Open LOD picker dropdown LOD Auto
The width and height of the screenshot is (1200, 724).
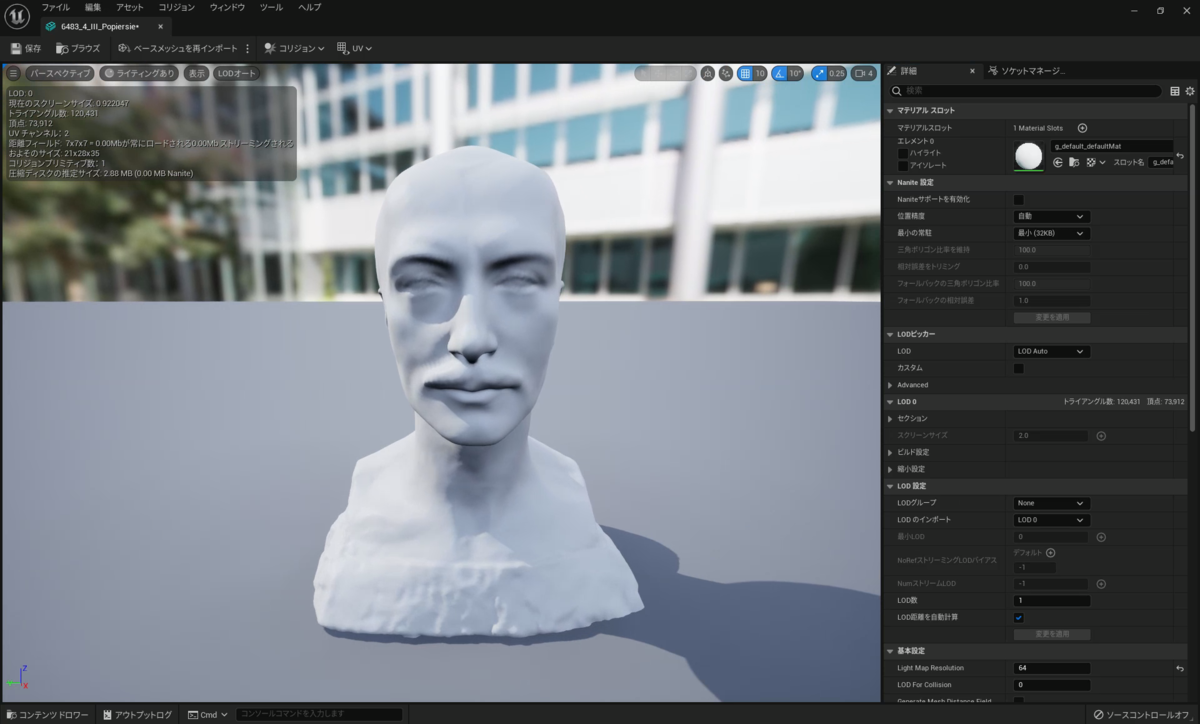[x=1051, y=352]
